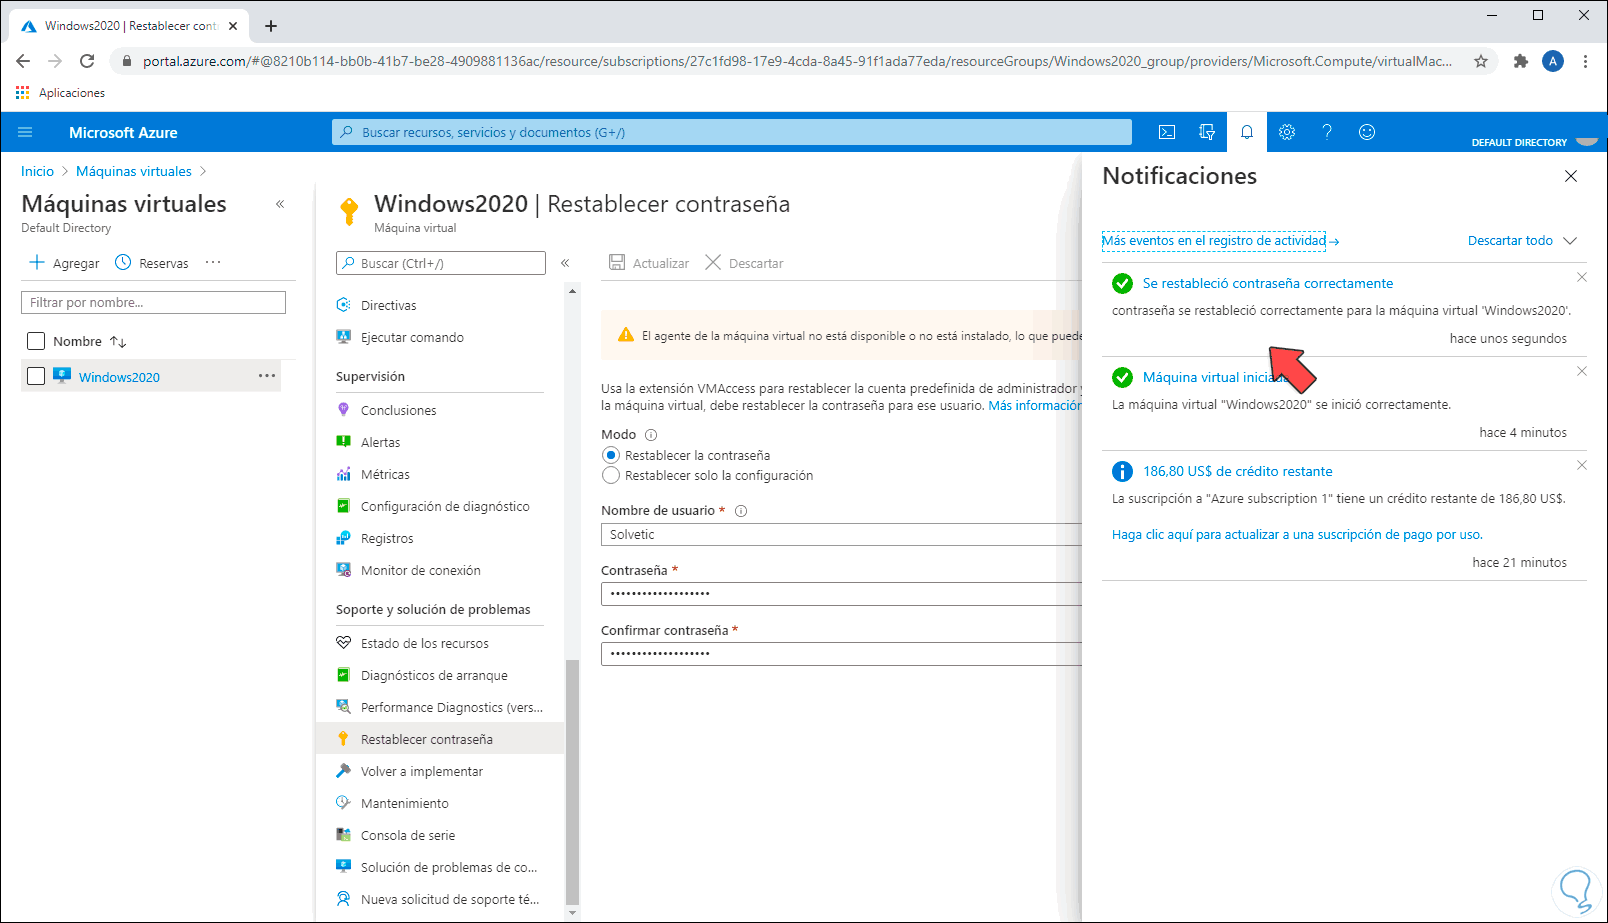Viewport: 1608px width, 923px height.
Task: Open Diagnósticos de arranque menu item
Action: coord(434,675)
